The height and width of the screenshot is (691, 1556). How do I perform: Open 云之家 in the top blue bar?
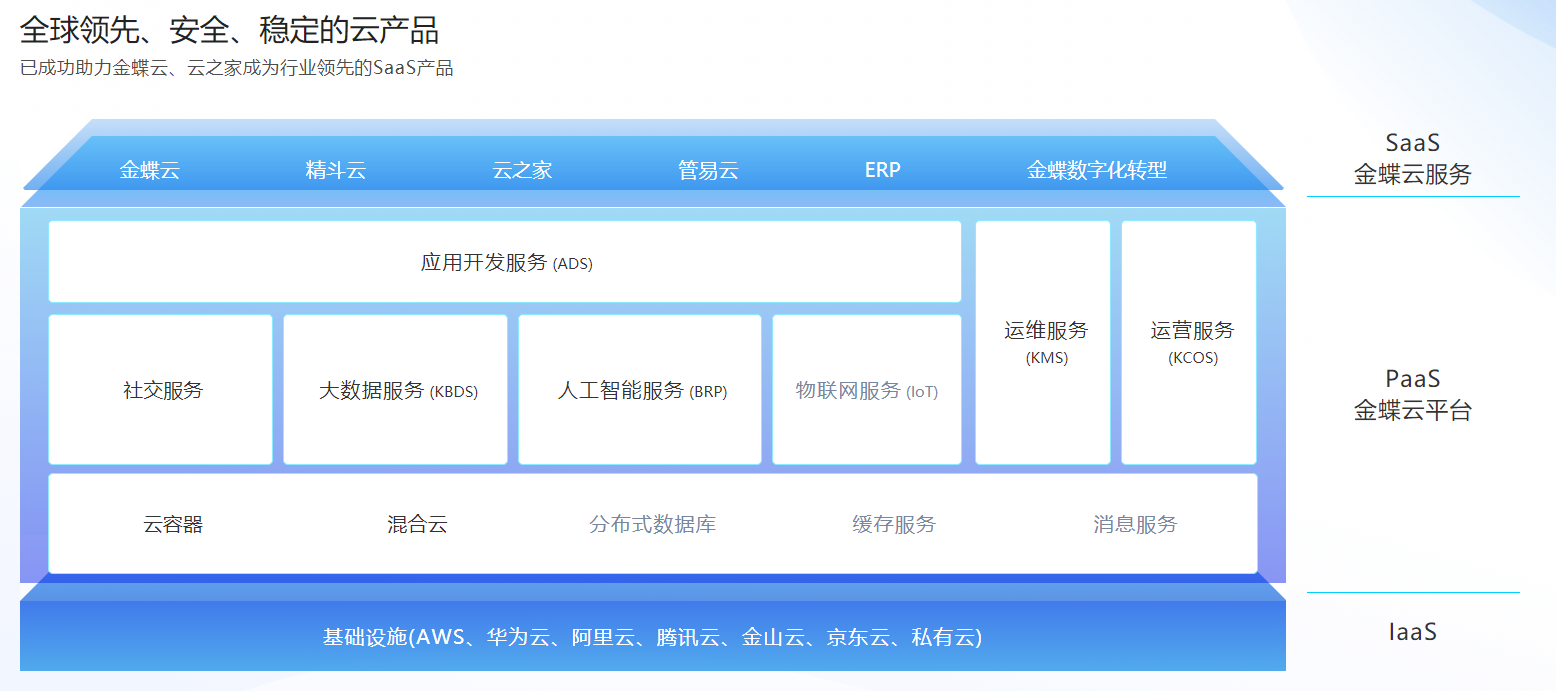[522, 170]
